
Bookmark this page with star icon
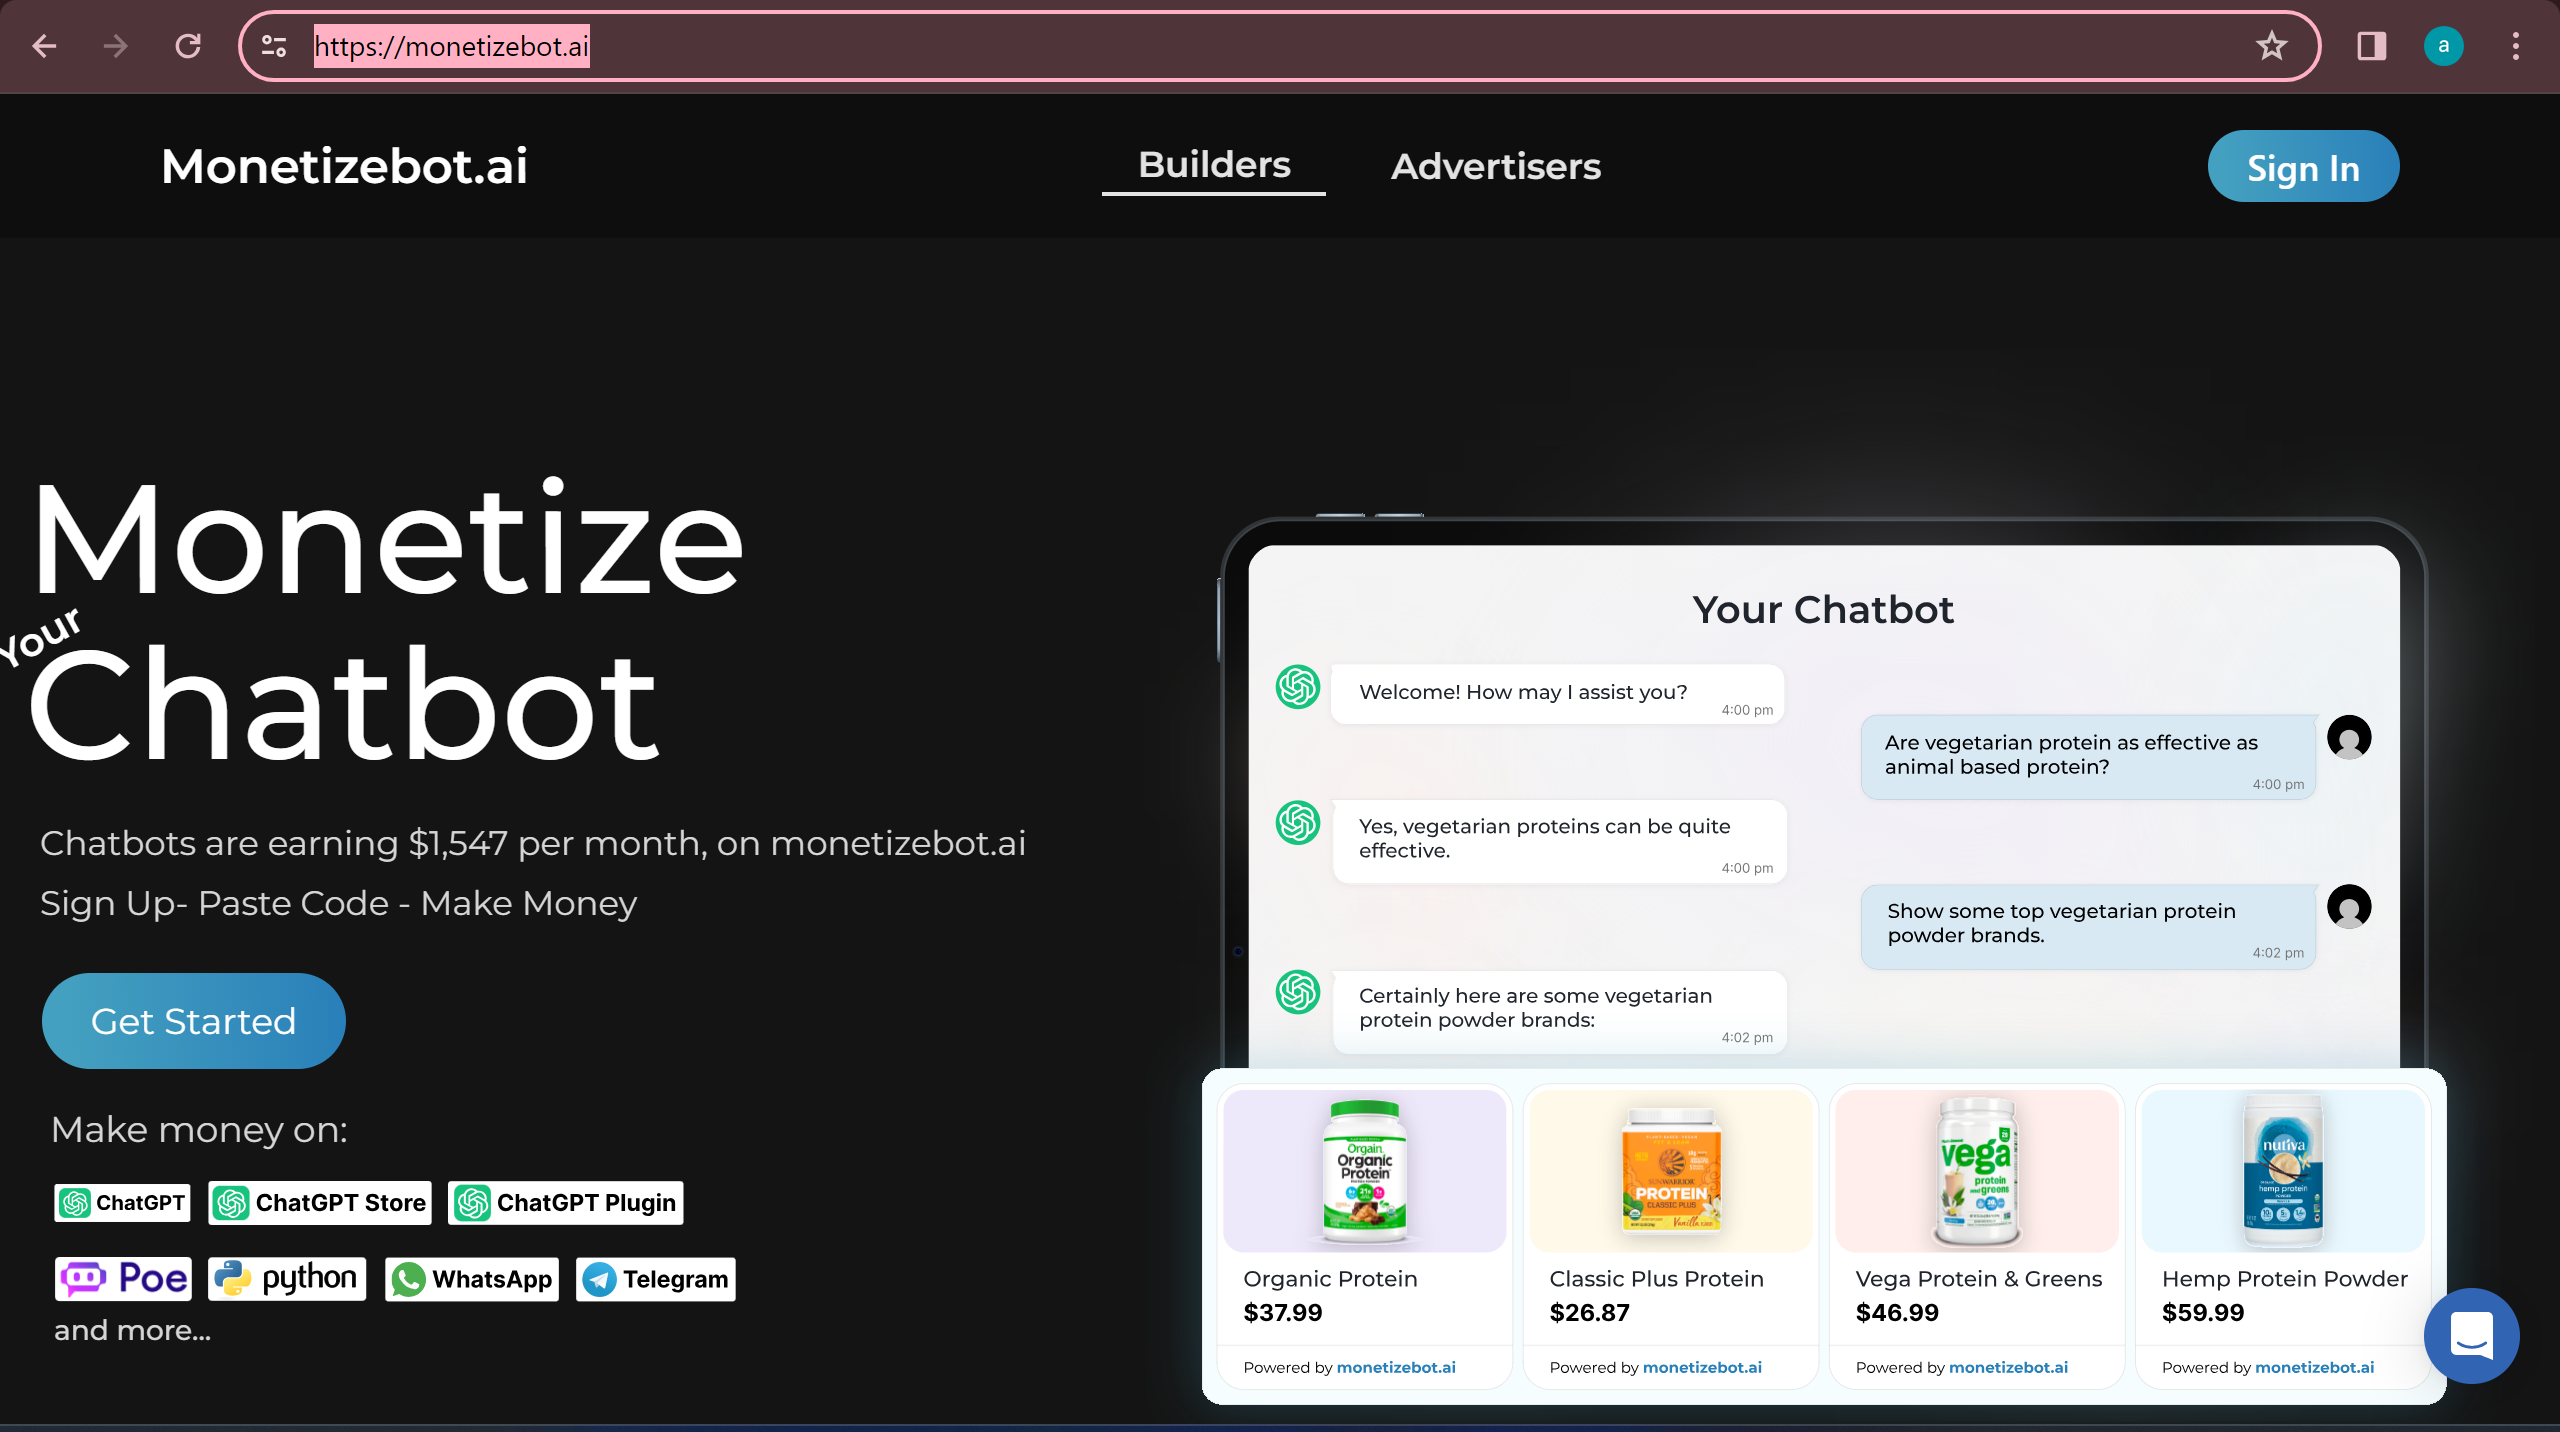coord(2272,46)
